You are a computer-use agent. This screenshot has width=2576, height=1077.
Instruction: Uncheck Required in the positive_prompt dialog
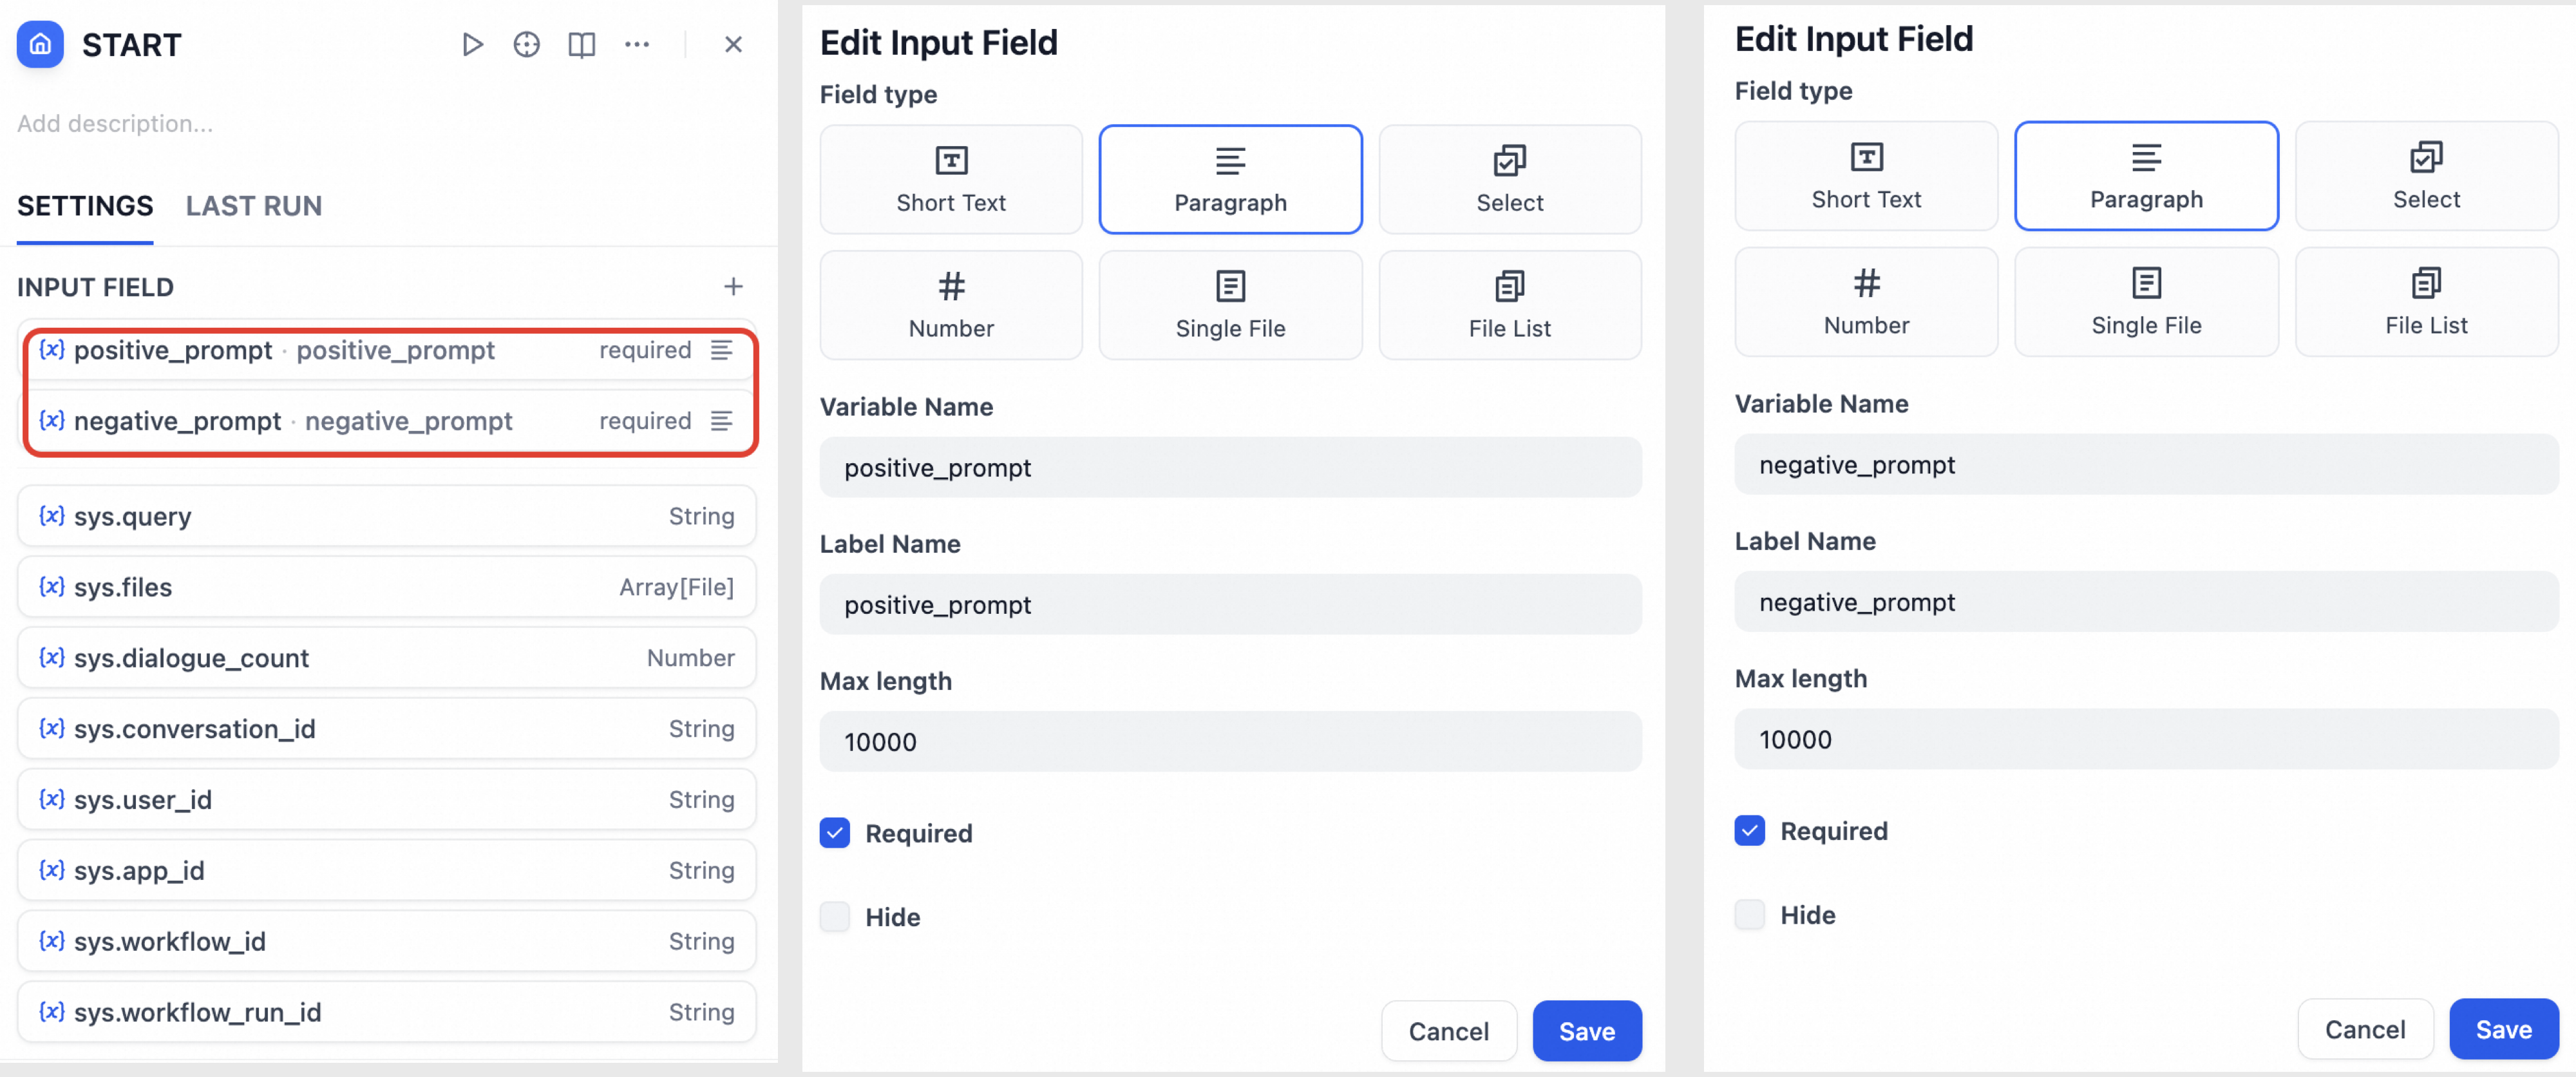pos(835,833)
